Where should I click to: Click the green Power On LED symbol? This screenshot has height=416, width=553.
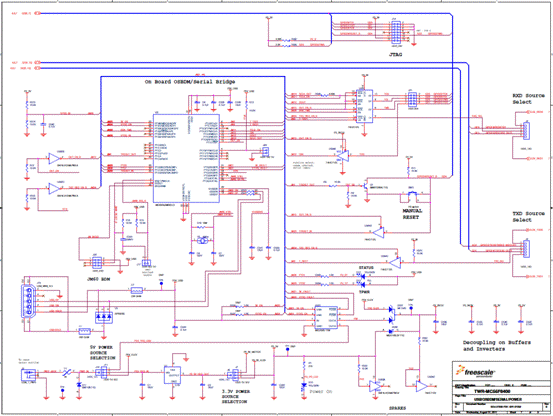pos(304,387)
